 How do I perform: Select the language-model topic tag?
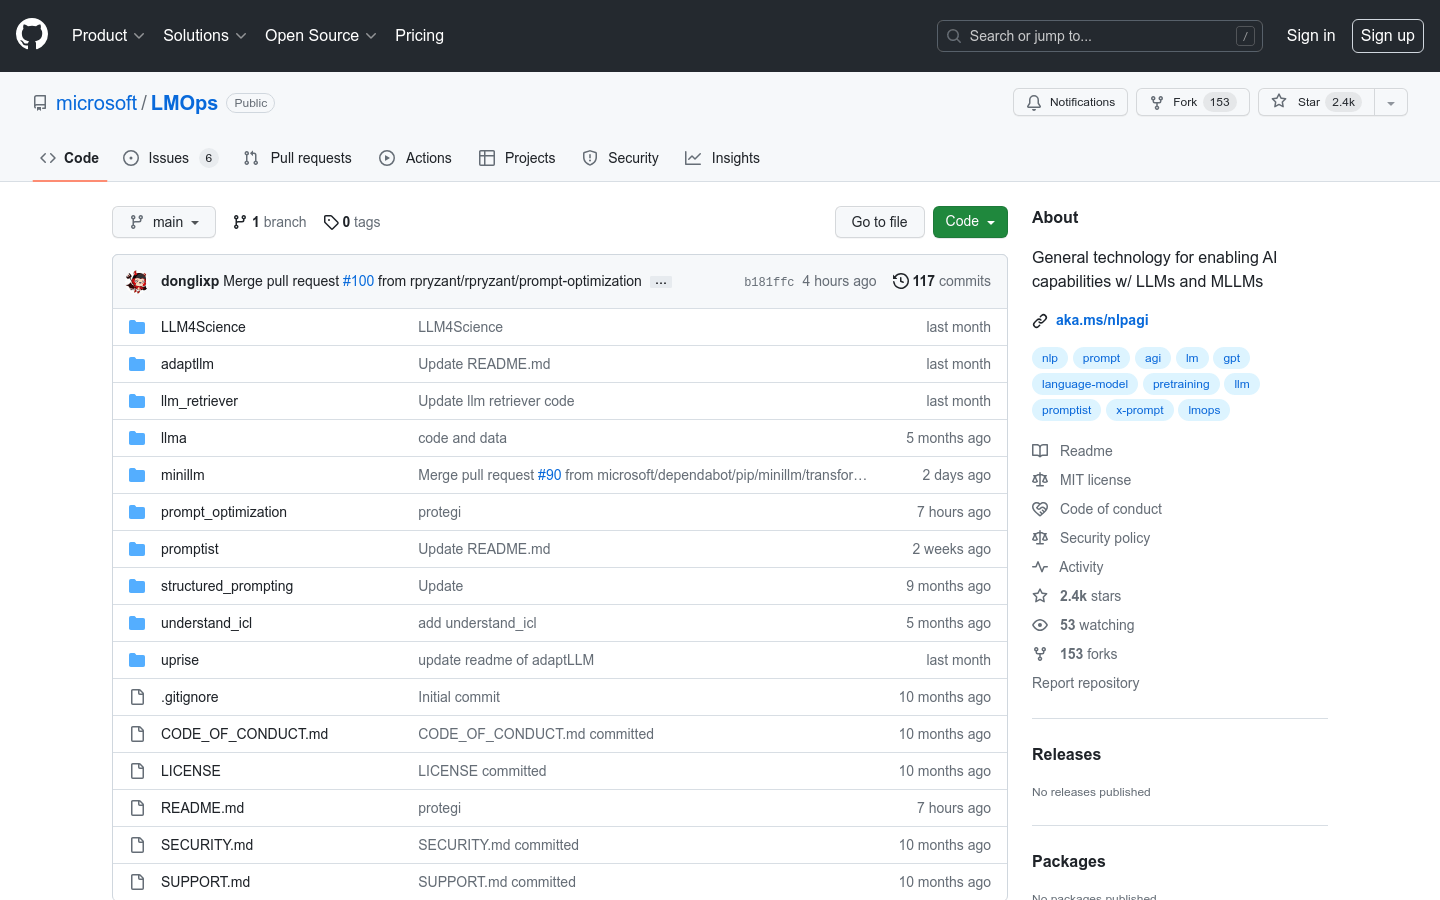click(1085, 384)
